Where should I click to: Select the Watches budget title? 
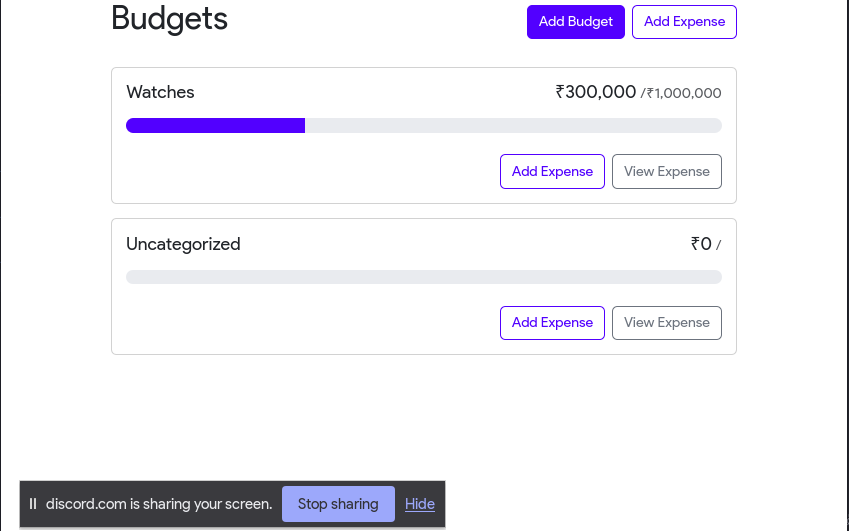(160, 92)
